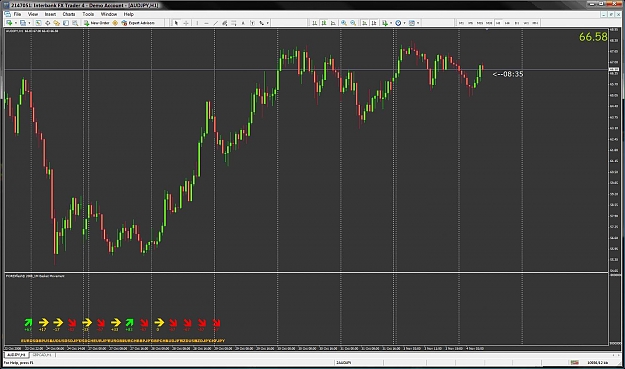Image resolution: width=625 pixels, height=369 pixels.
Task: Open the Window menu
Action: pyautogui.click(x=109, y=14)
